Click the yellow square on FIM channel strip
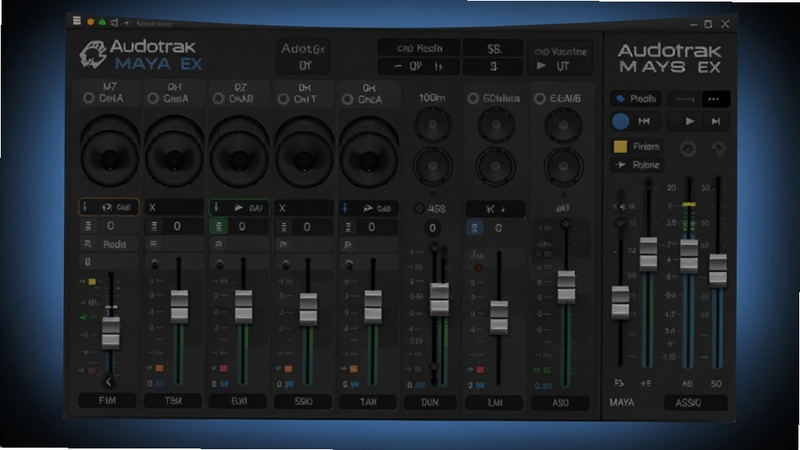The width and height of the screenshot is (800, 450). coord(92,282)
